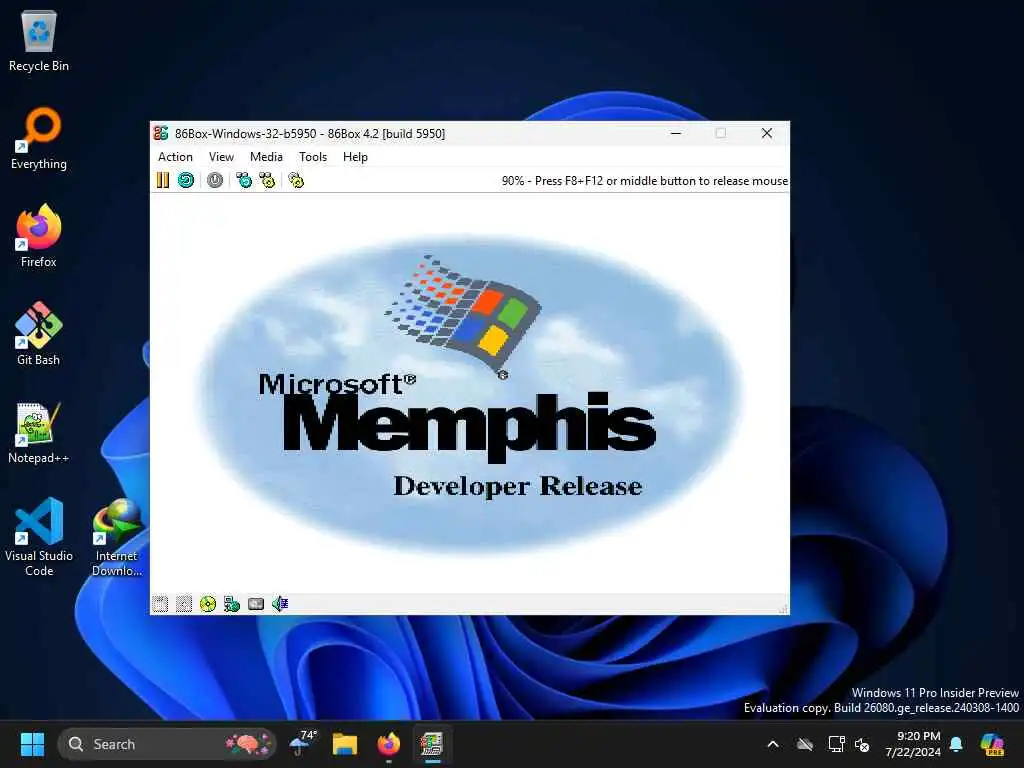Click the 86Box taskbar button
Image resolution: width=1024 pixels, height=768 pixels.
tap(432, 744)
